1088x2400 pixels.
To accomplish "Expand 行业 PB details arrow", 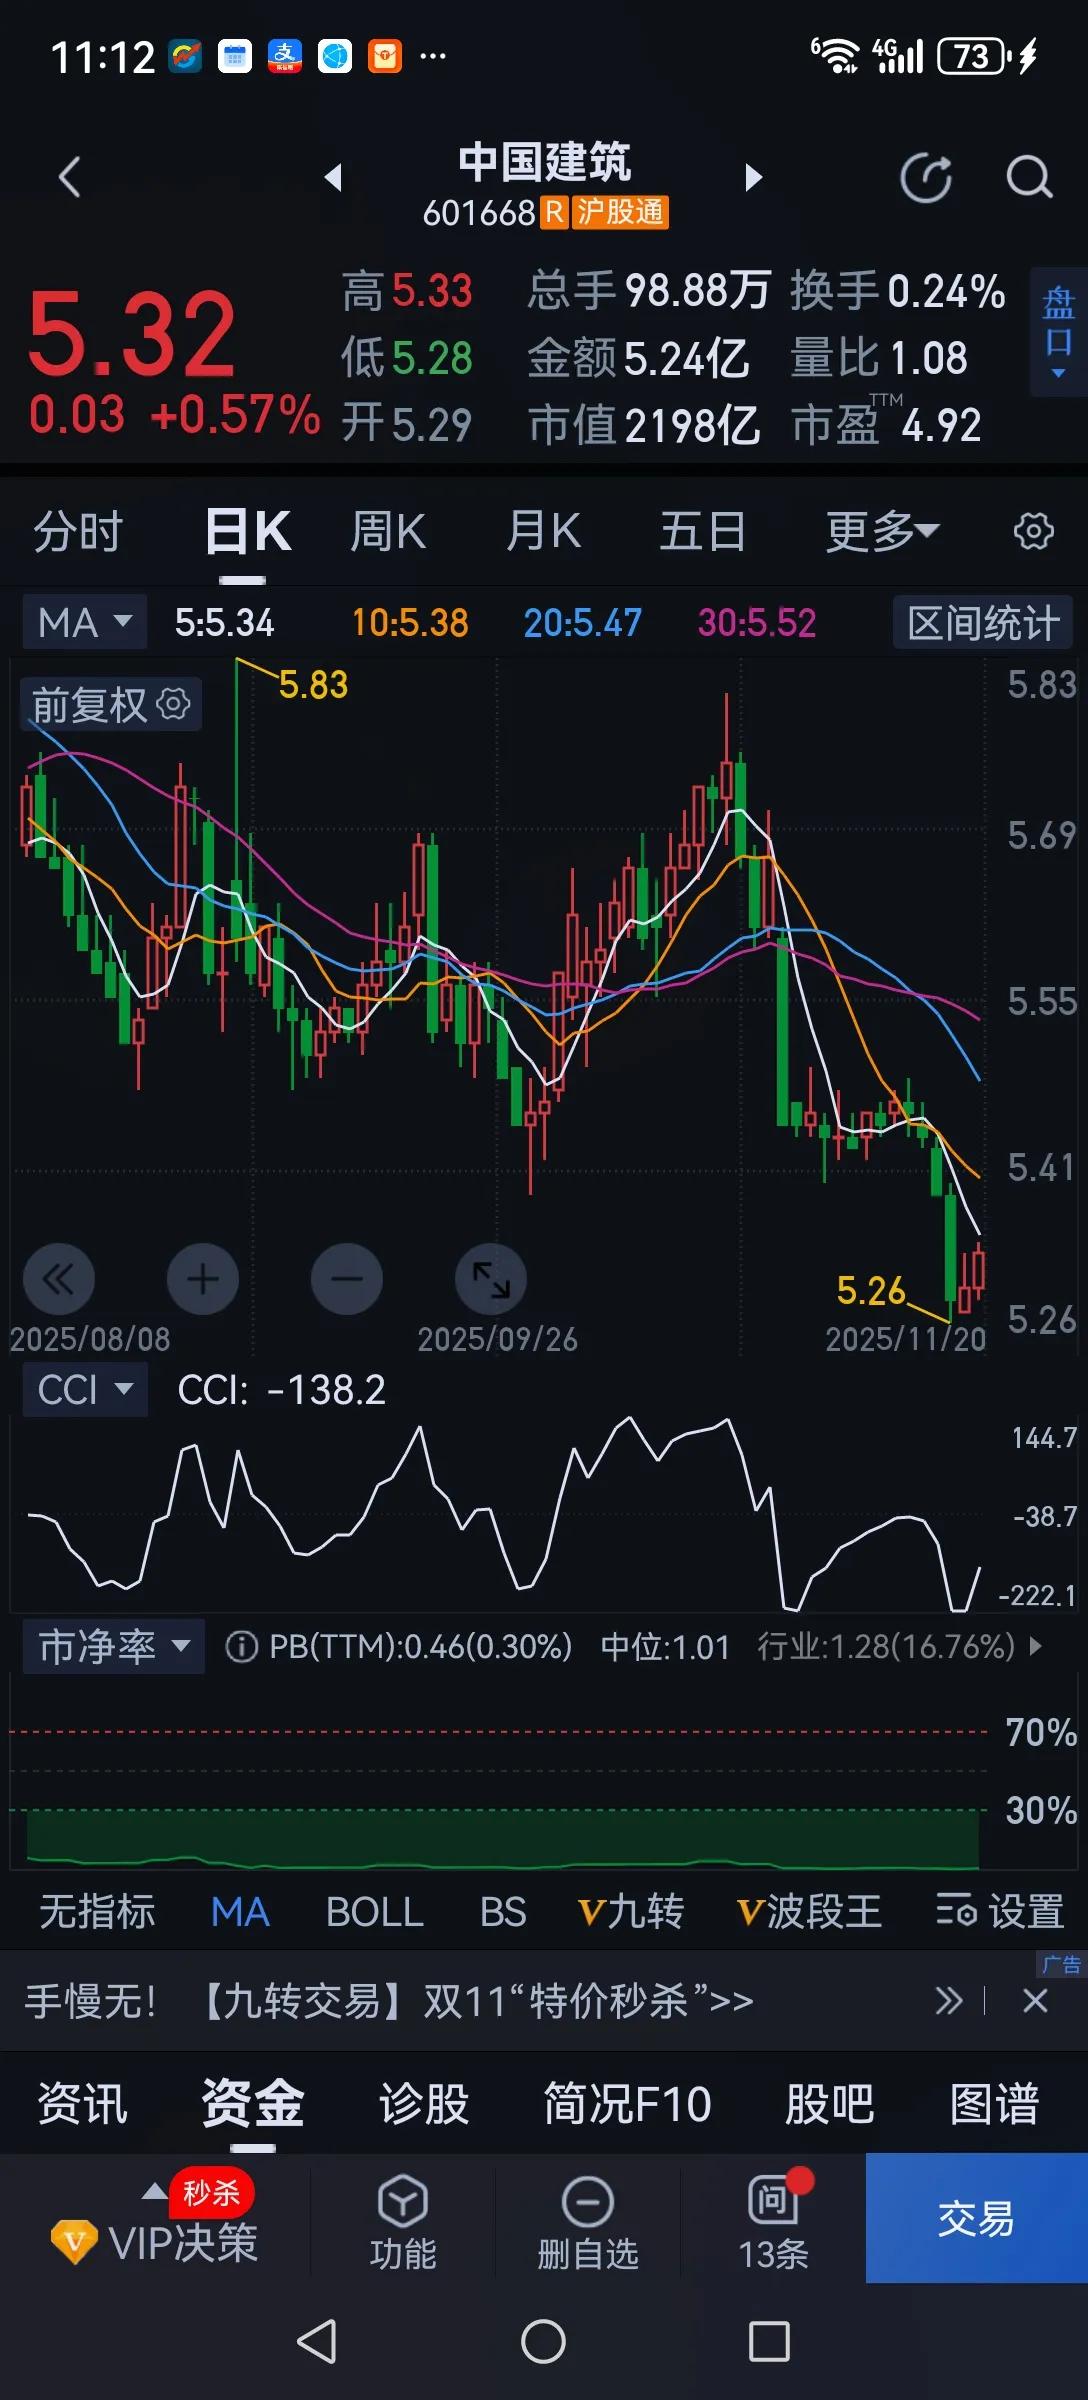I will point(1035,1646).
